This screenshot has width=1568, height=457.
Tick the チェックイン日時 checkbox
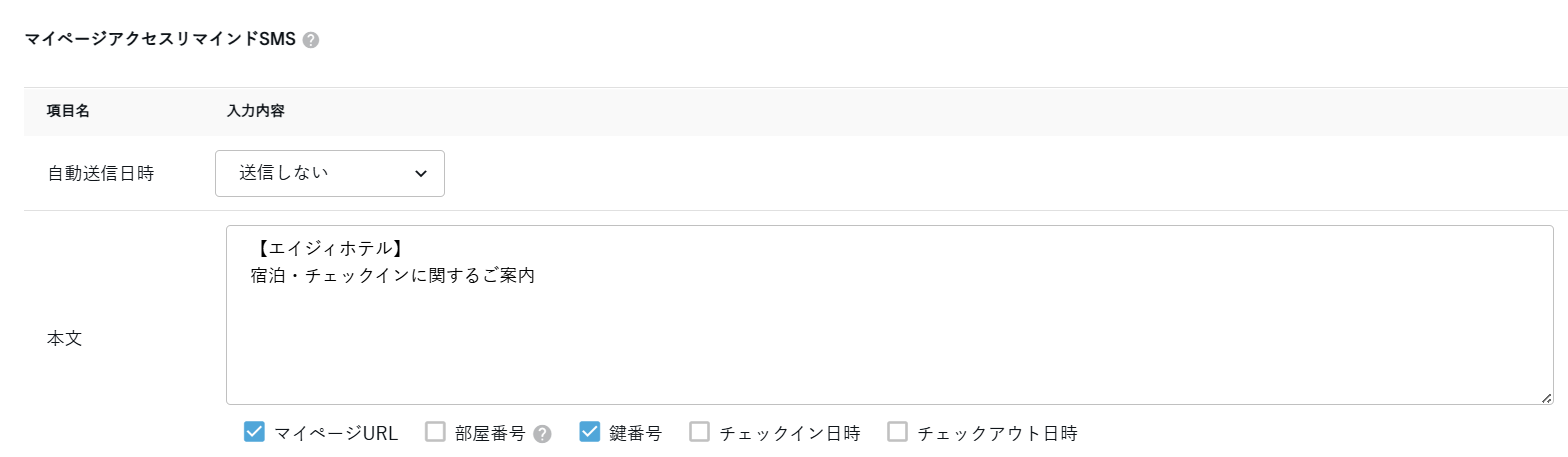(x=700, y=432)
